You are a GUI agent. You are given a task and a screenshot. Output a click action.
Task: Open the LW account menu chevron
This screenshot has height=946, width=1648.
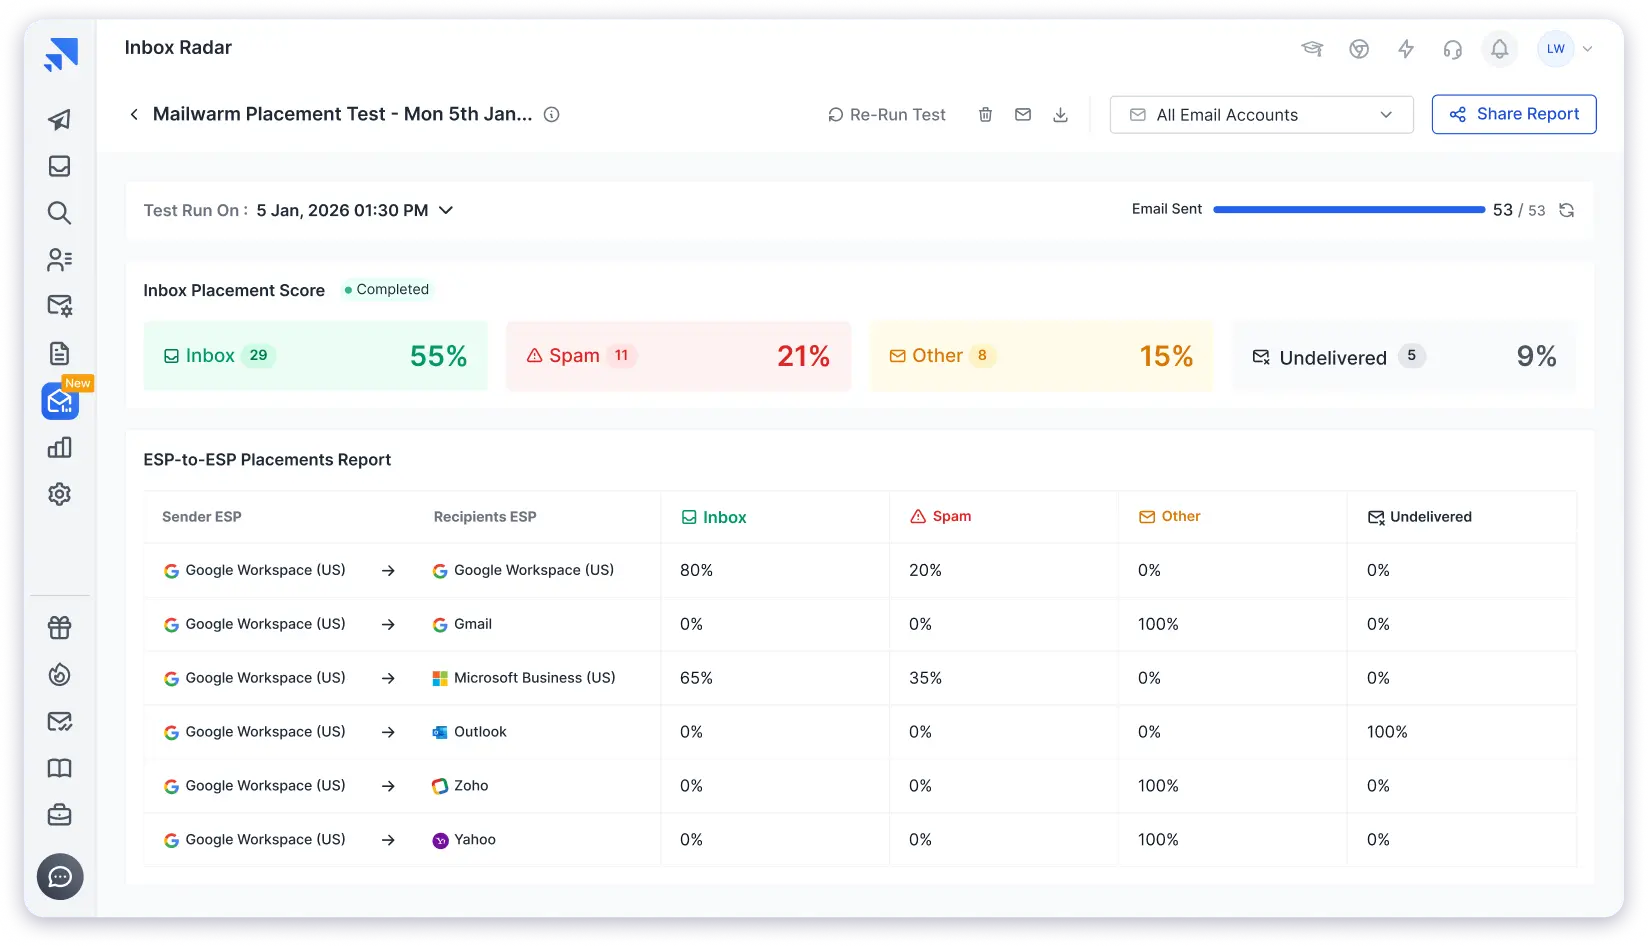click(x=1588, y=48)
